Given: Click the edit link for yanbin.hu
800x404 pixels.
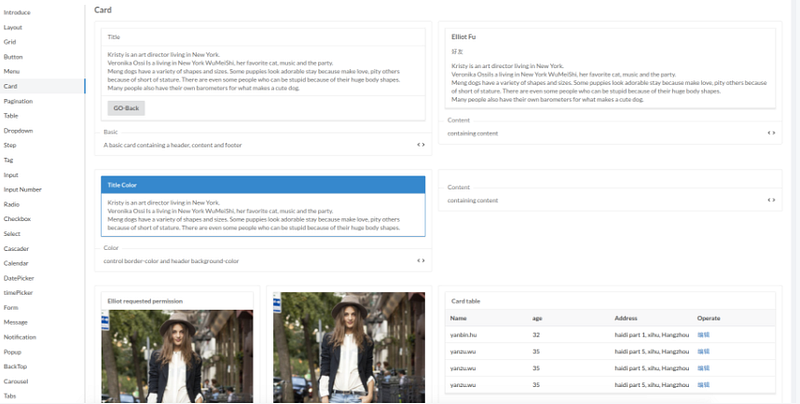Looking at the screenshot, I should (703, 335).
